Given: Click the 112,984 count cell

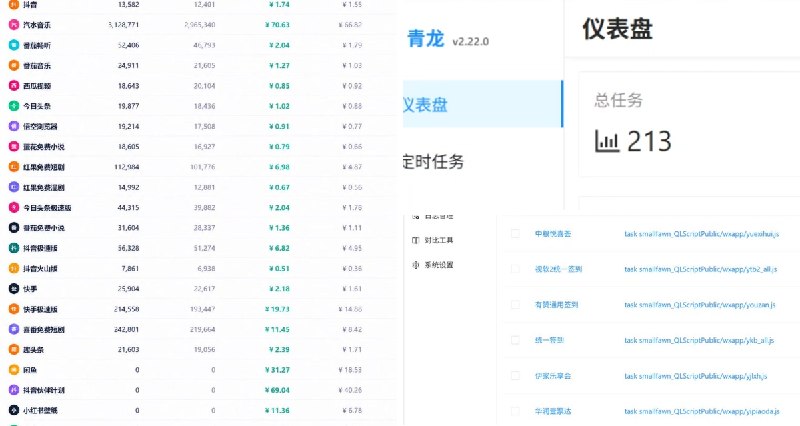Looking at the screenshot, I should tap(127, 167).
